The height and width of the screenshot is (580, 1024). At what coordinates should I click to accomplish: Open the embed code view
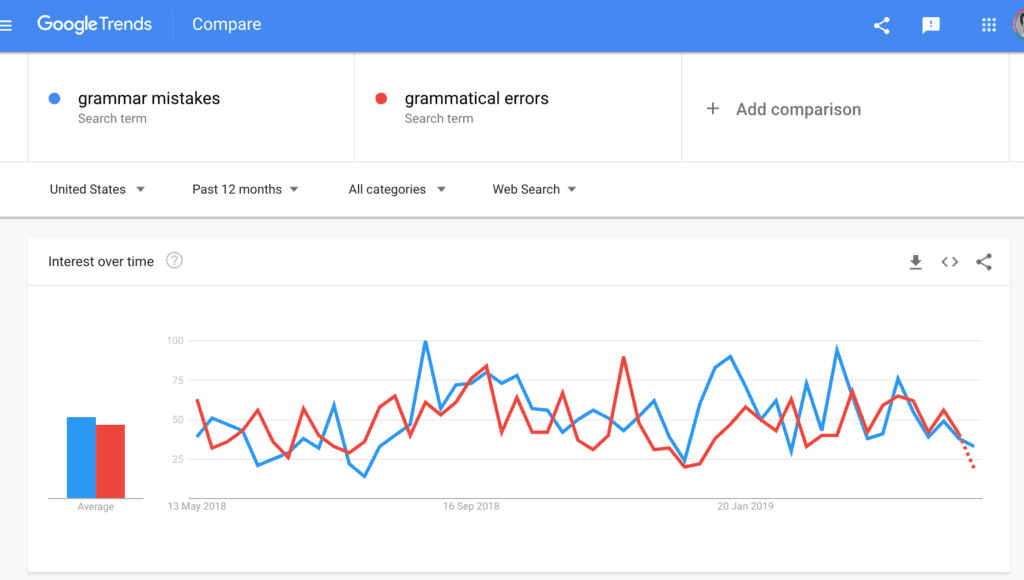[949, 261]
